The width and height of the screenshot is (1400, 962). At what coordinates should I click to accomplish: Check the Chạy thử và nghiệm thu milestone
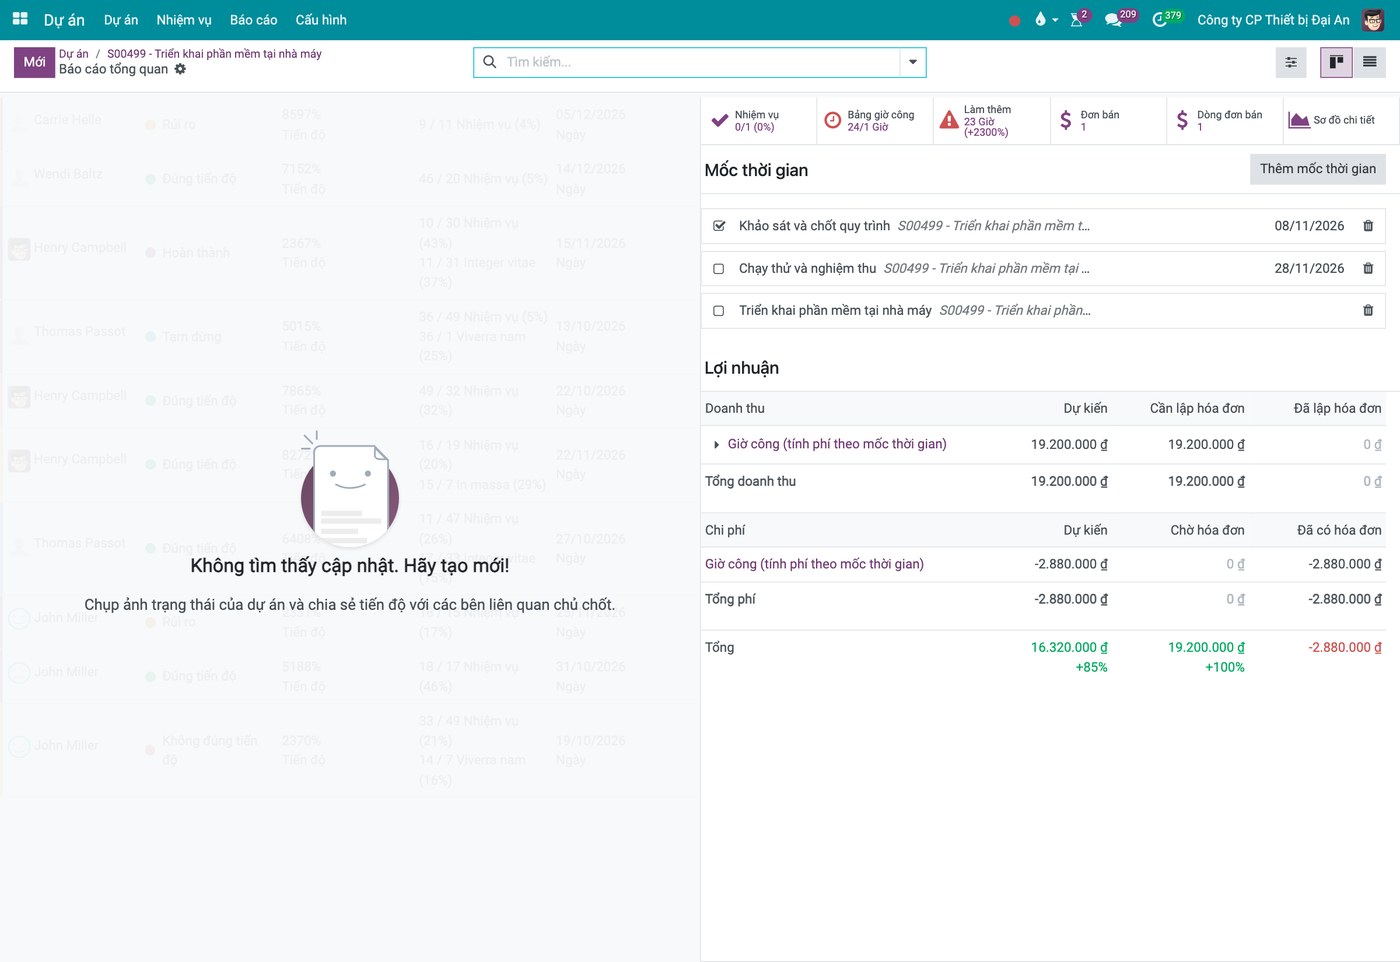tap(719, 268)
